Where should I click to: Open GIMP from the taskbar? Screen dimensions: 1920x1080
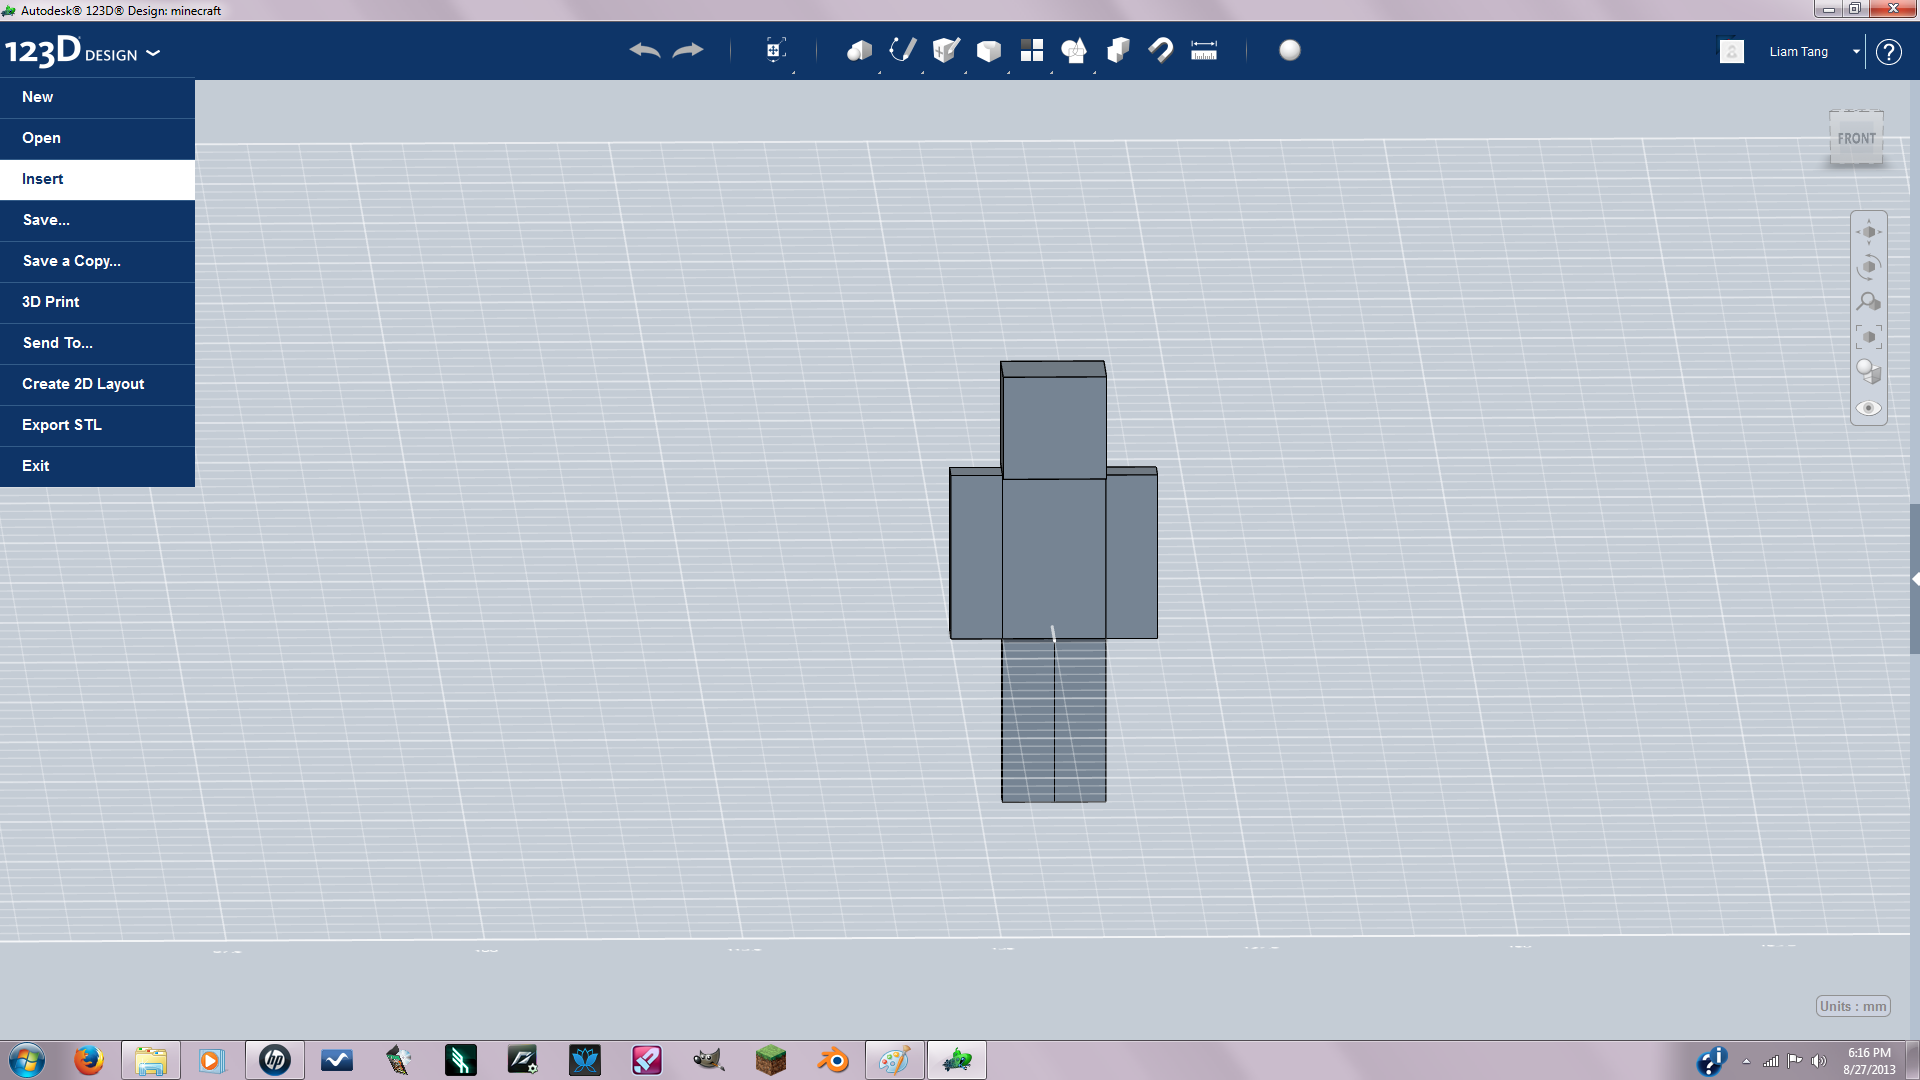click(709, 1060)
